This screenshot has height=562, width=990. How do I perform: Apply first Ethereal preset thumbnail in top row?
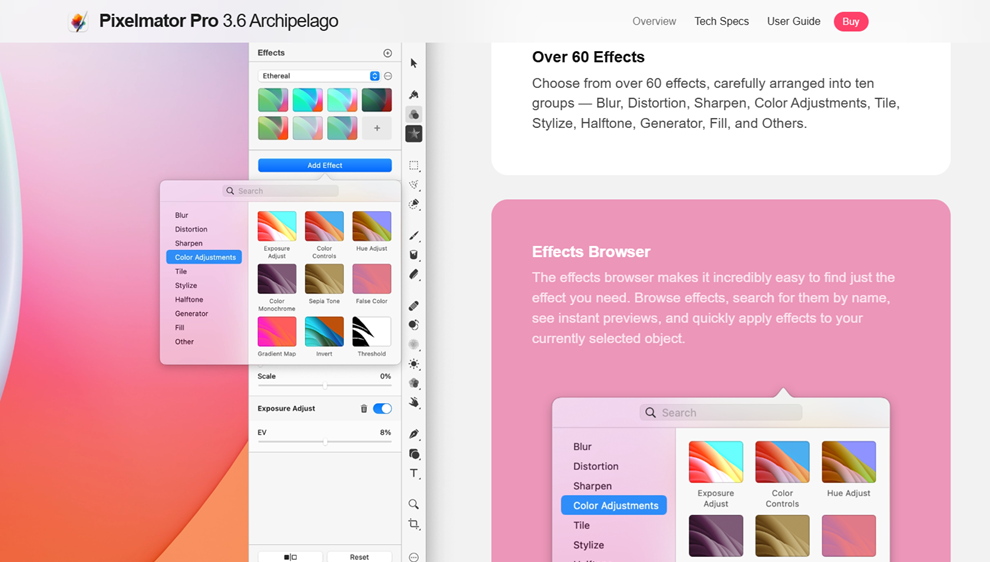273,100
